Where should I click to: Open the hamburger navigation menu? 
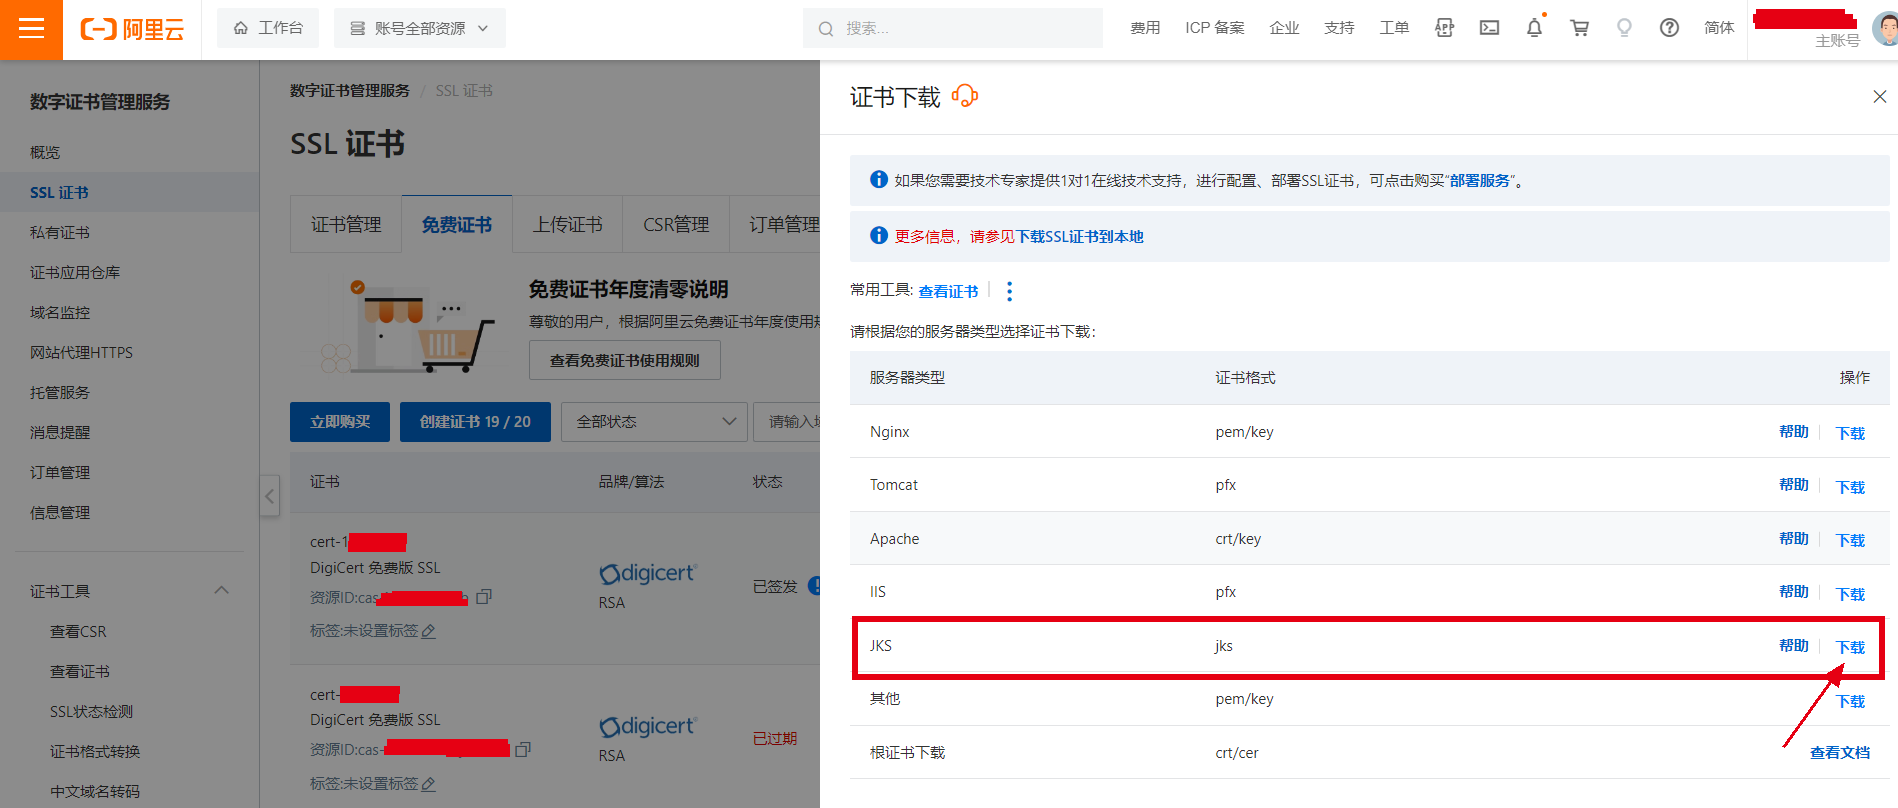point(31,29)
